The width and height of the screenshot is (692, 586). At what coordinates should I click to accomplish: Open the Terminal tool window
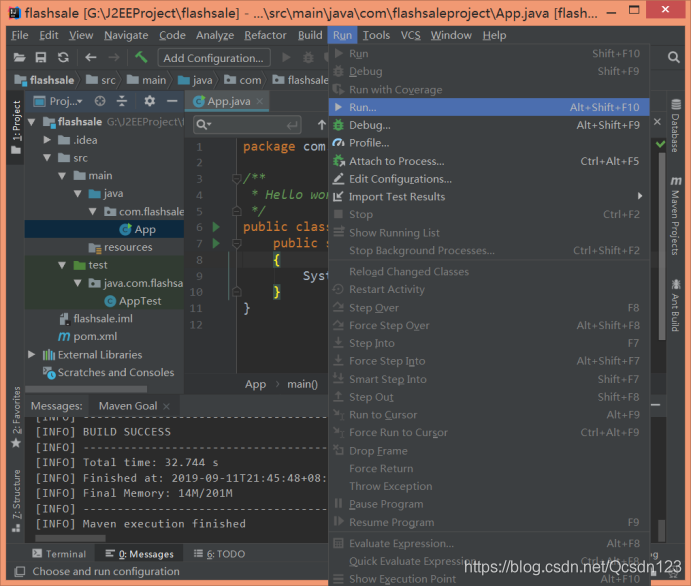[59, 554]
